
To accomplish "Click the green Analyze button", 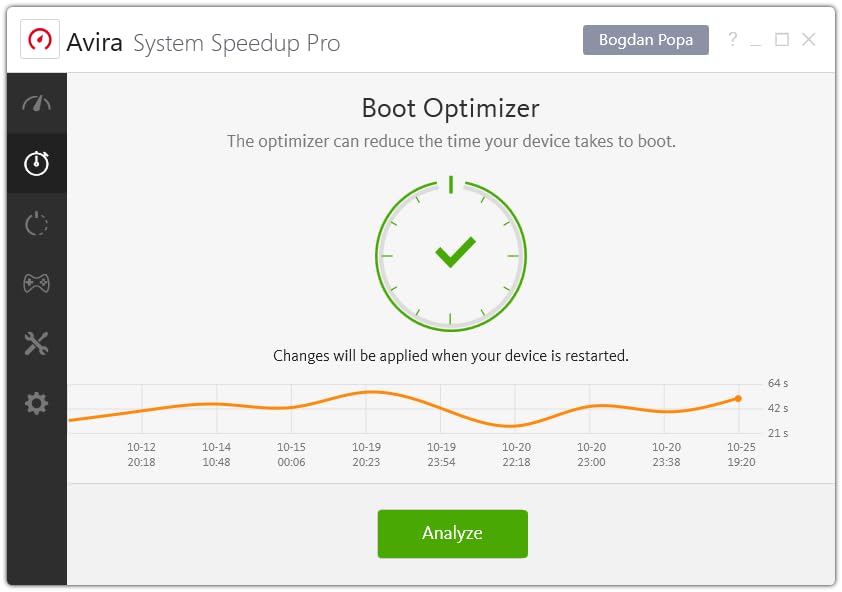I will click(452, 533).
